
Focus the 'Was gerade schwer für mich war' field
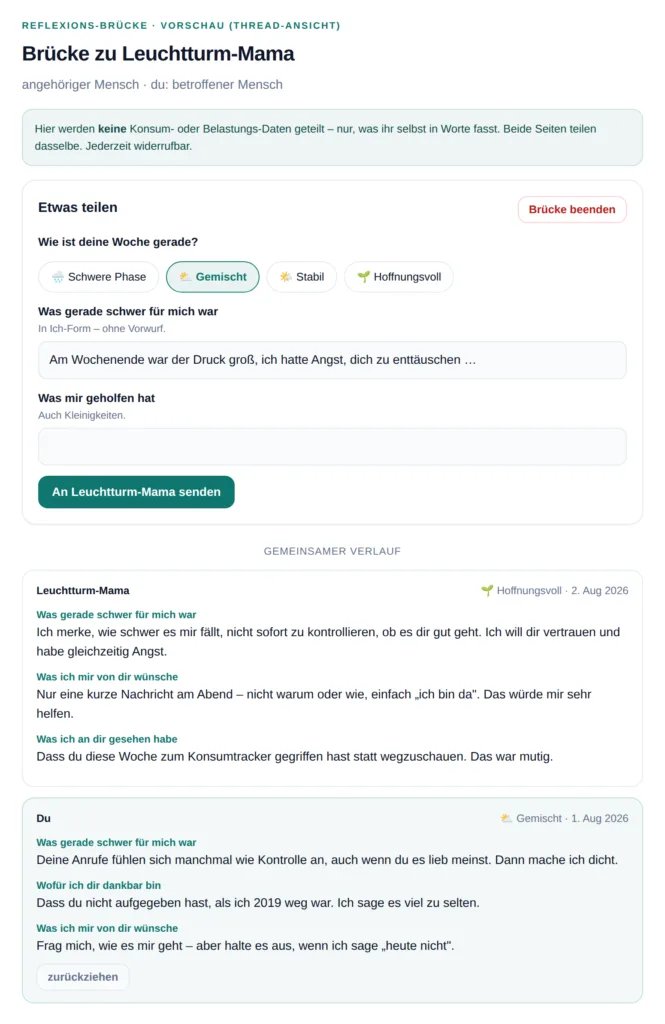click(x=332, y=360)
